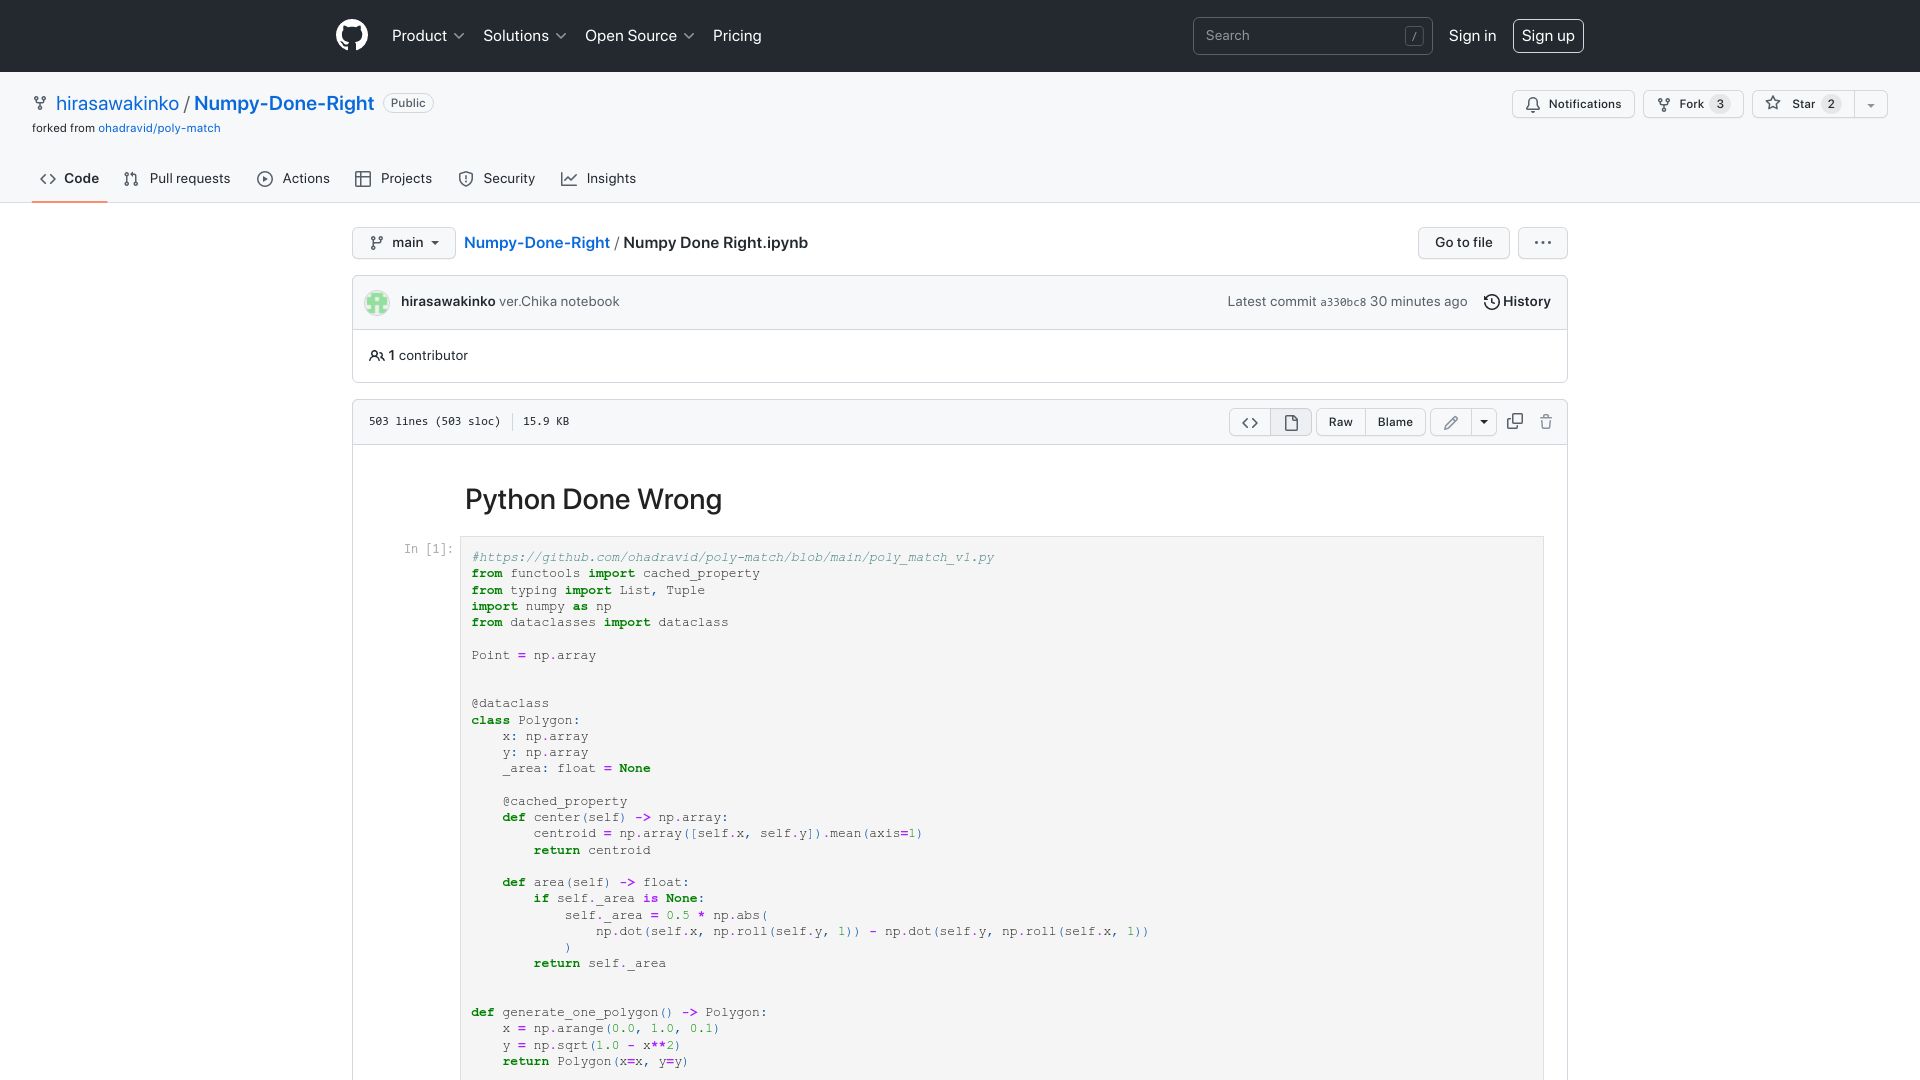Open the Security tab
The width and height of the screenshot is (1920, 1080).
496,179
